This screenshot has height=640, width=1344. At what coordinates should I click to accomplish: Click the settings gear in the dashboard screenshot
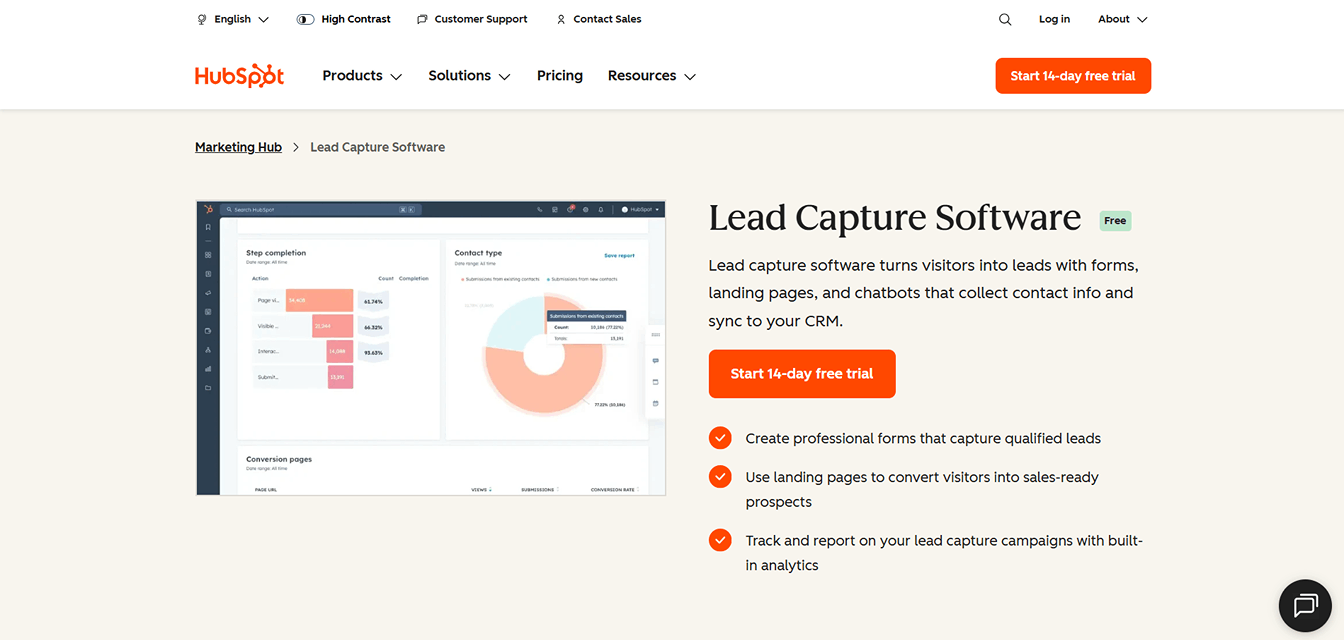pos(586,209)
